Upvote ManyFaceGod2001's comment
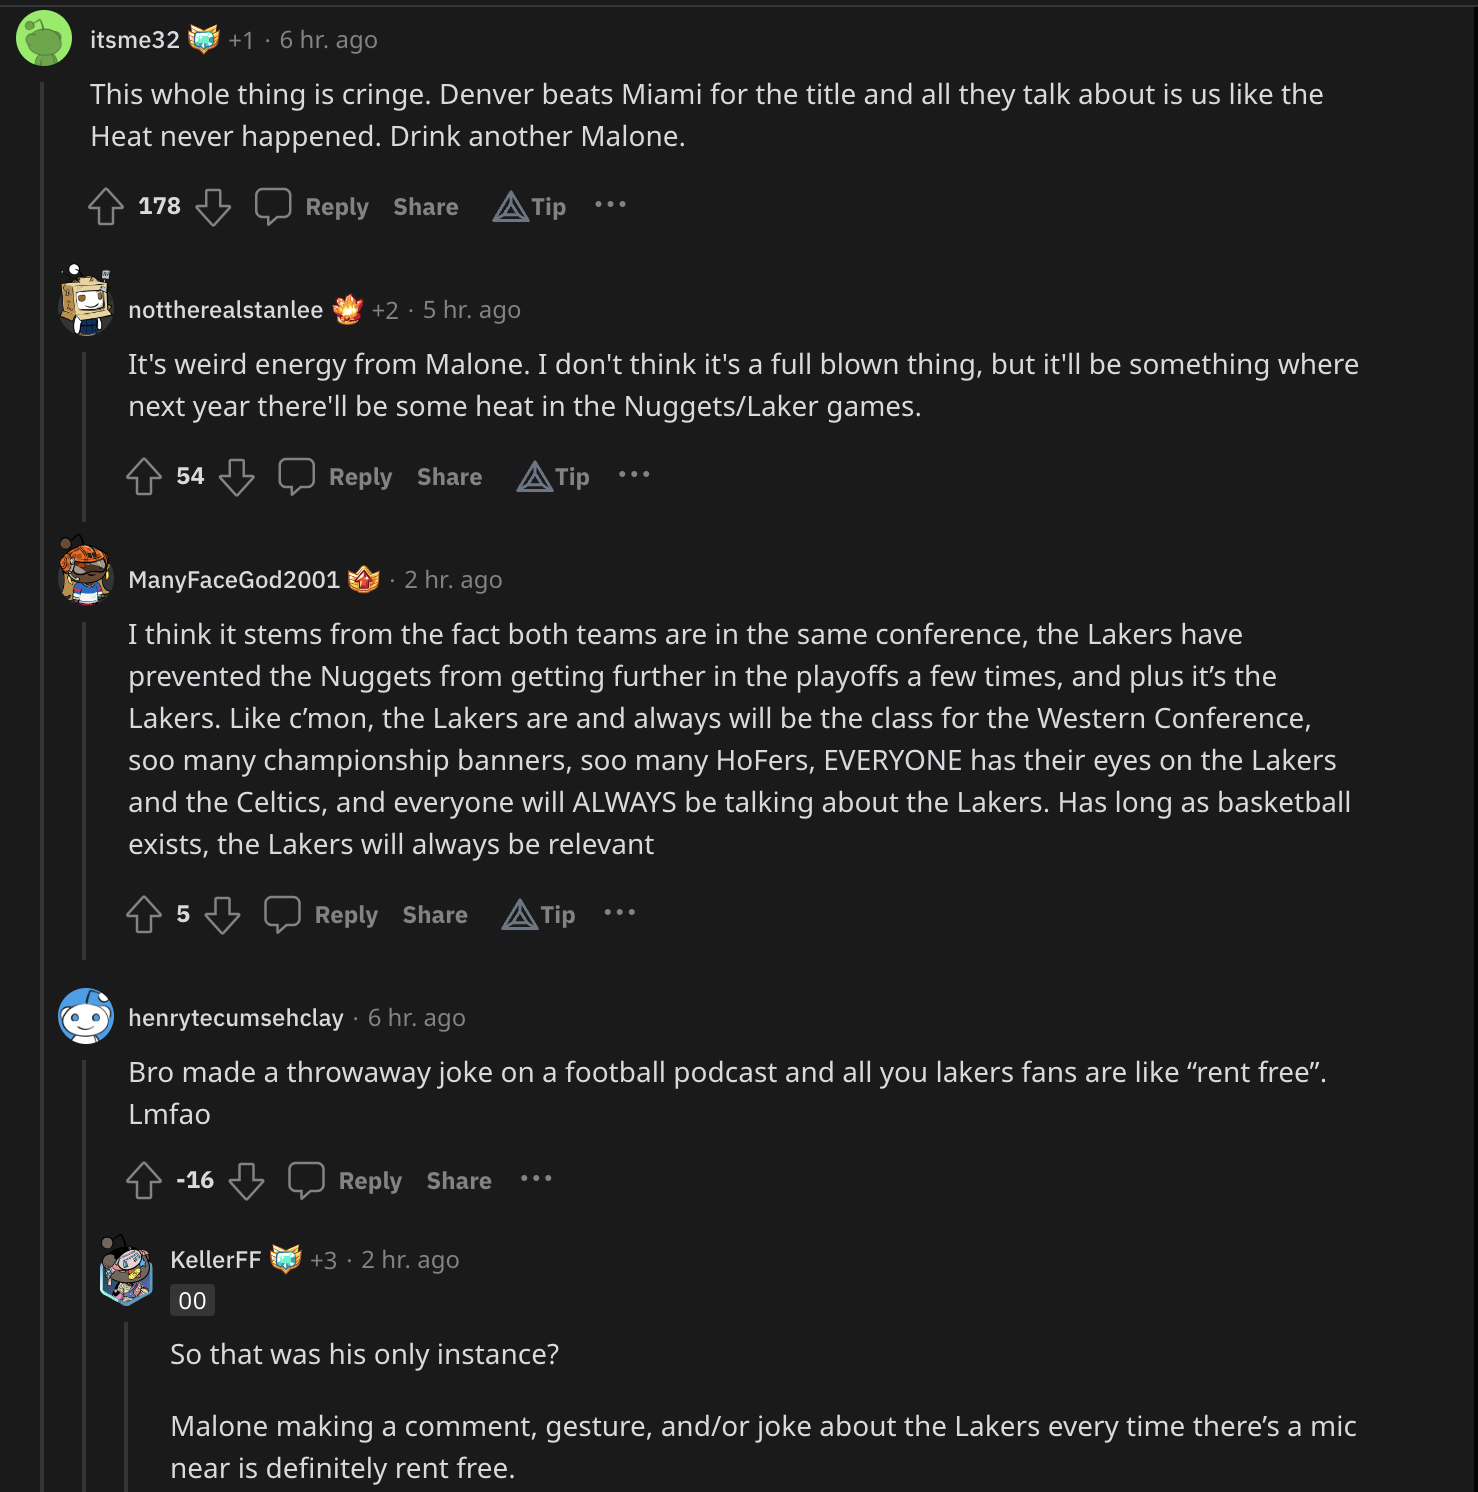Screen dimensions: 1478x1492 tap(144, 915)
